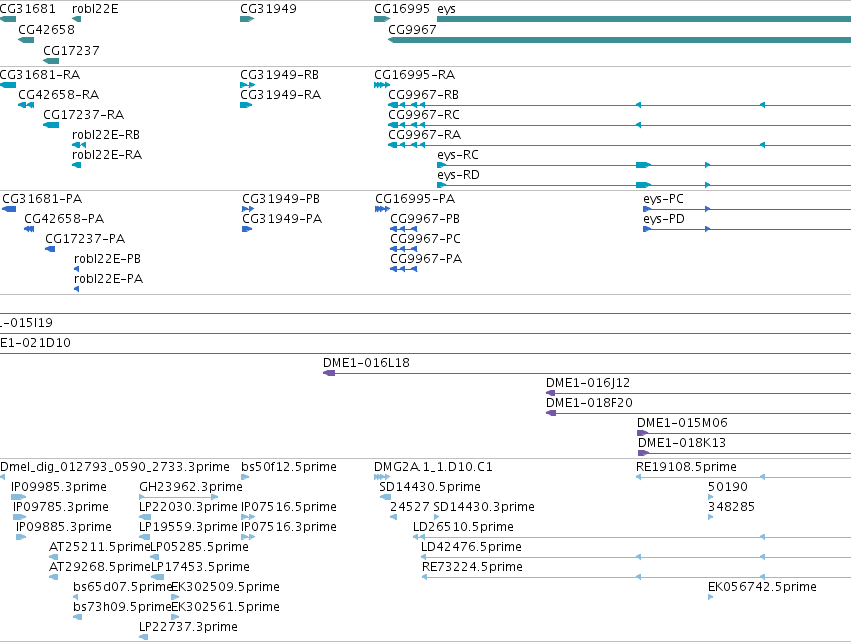
Task: Select transcript CG31681-RA
Action: (x=40, y=74)
